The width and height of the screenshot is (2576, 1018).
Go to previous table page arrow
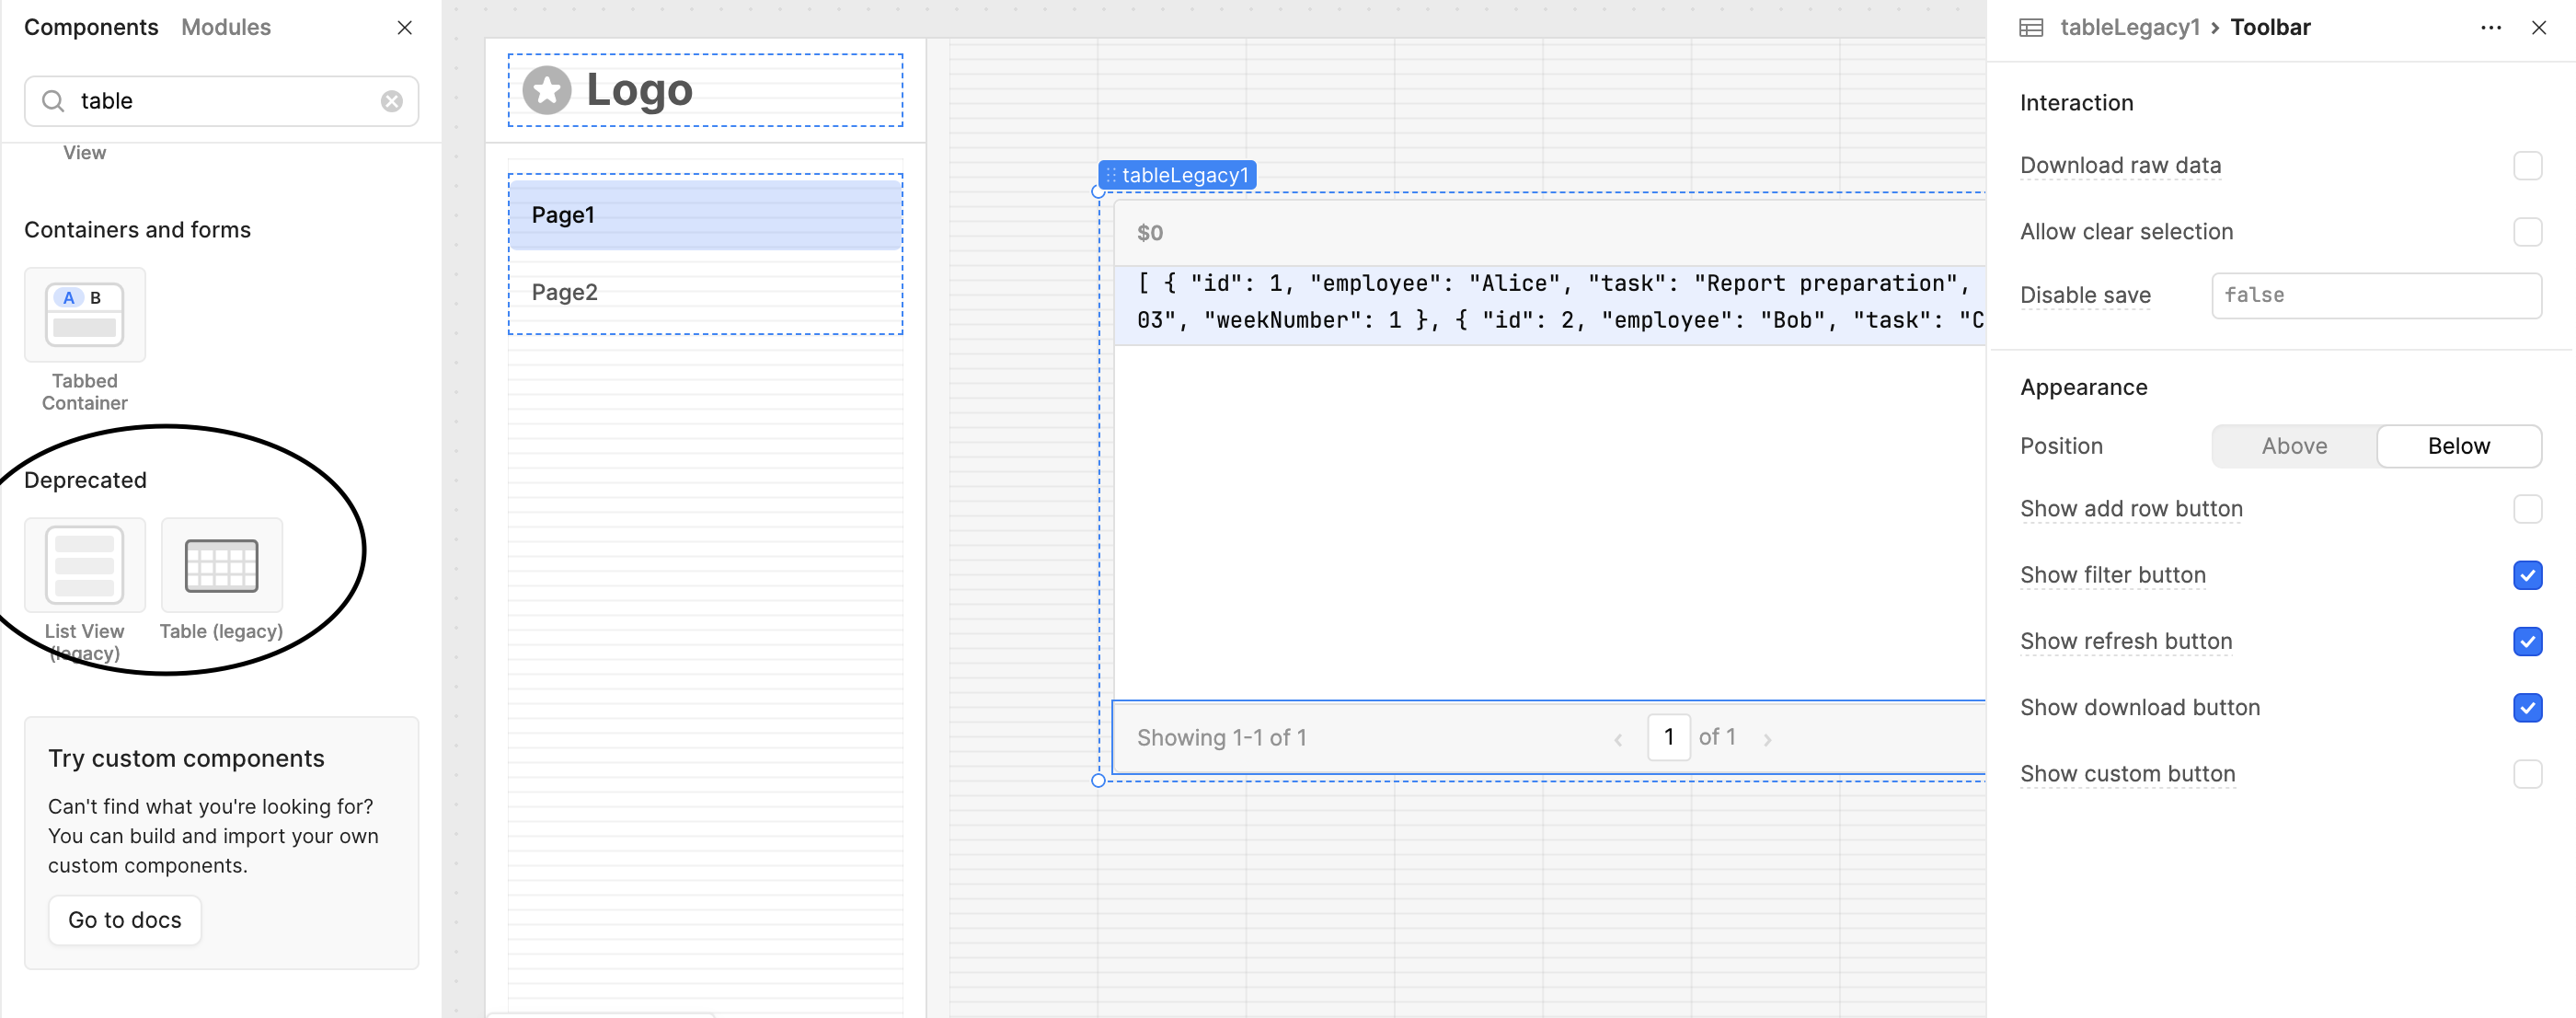coord(1617,739)
